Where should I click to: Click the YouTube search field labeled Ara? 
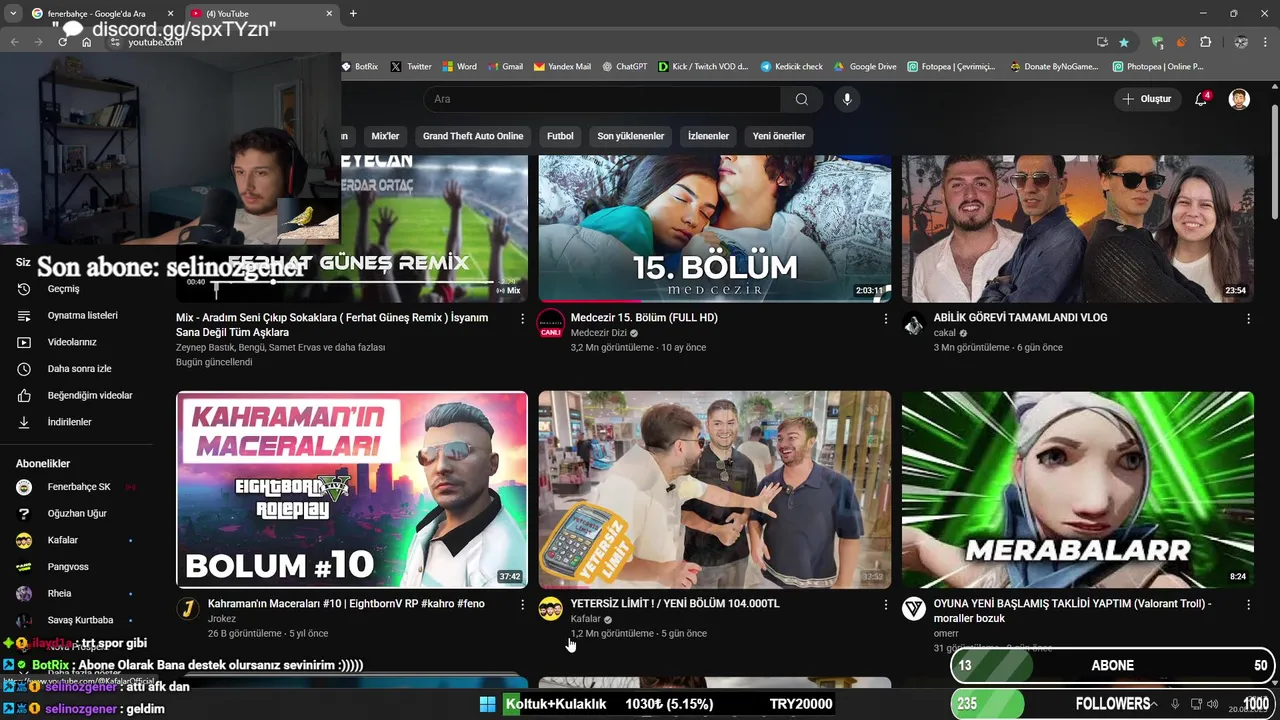602,99
